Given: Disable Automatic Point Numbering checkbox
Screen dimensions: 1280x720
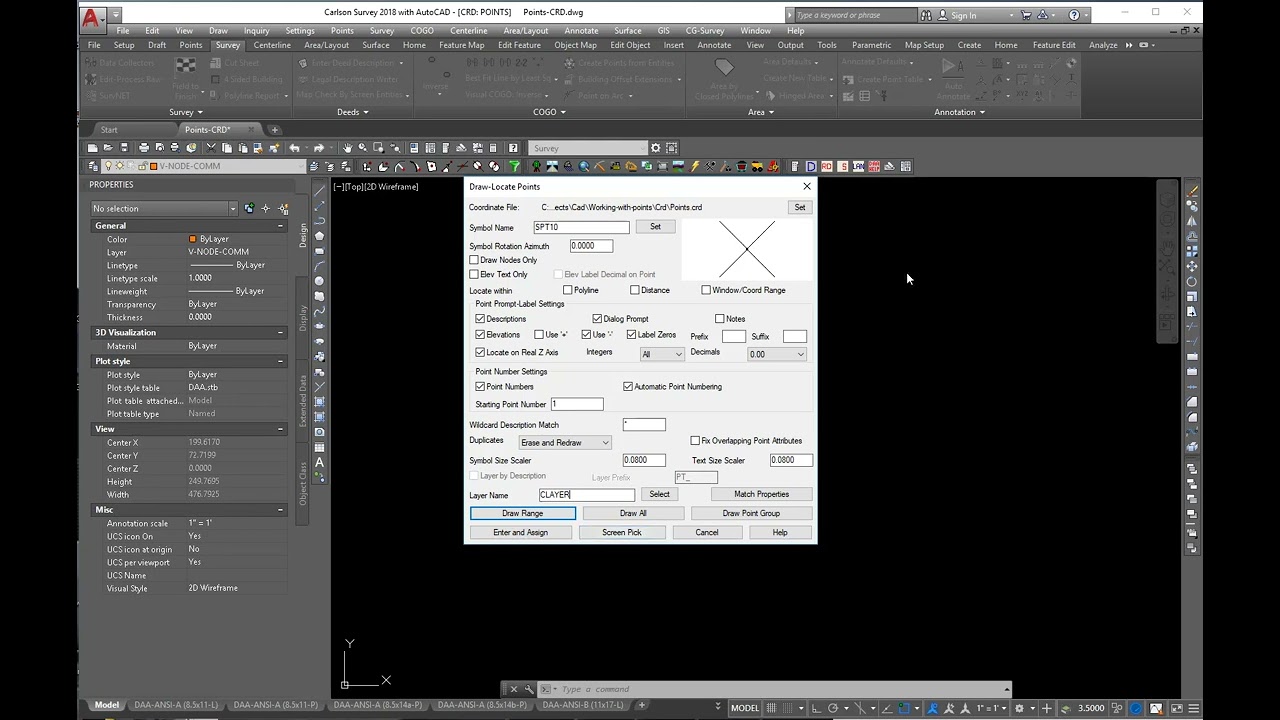Looking at the screenshot, I should tap(628, 386).
